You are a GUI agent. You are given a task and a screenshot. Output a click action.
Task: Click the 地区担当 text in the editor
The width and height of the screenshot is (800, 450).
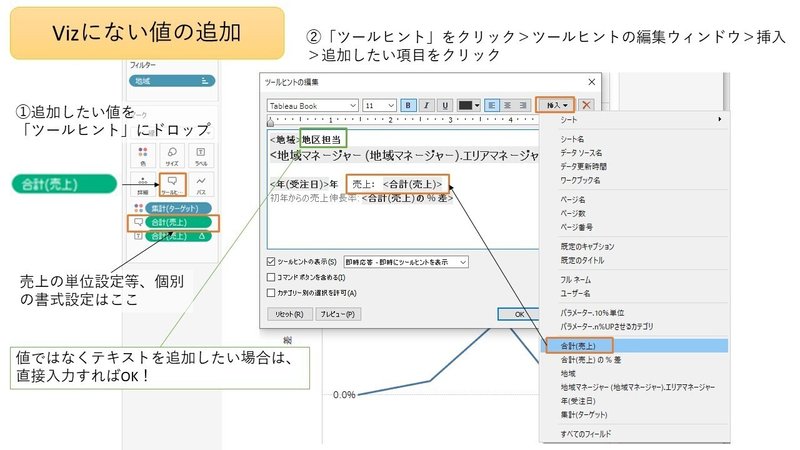click(x=321, y=139)
